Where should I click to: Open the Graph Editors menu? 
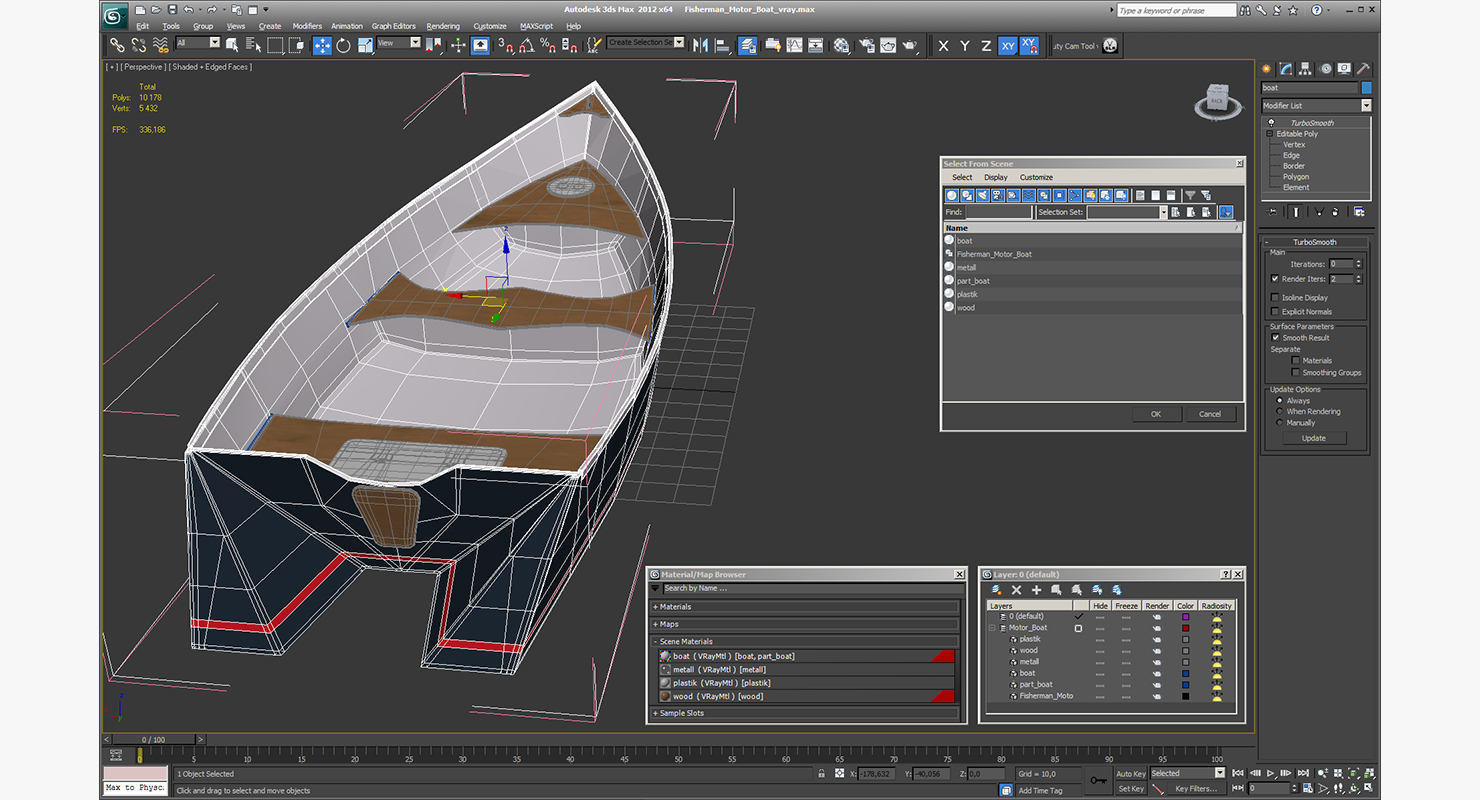tap(393, 26)
